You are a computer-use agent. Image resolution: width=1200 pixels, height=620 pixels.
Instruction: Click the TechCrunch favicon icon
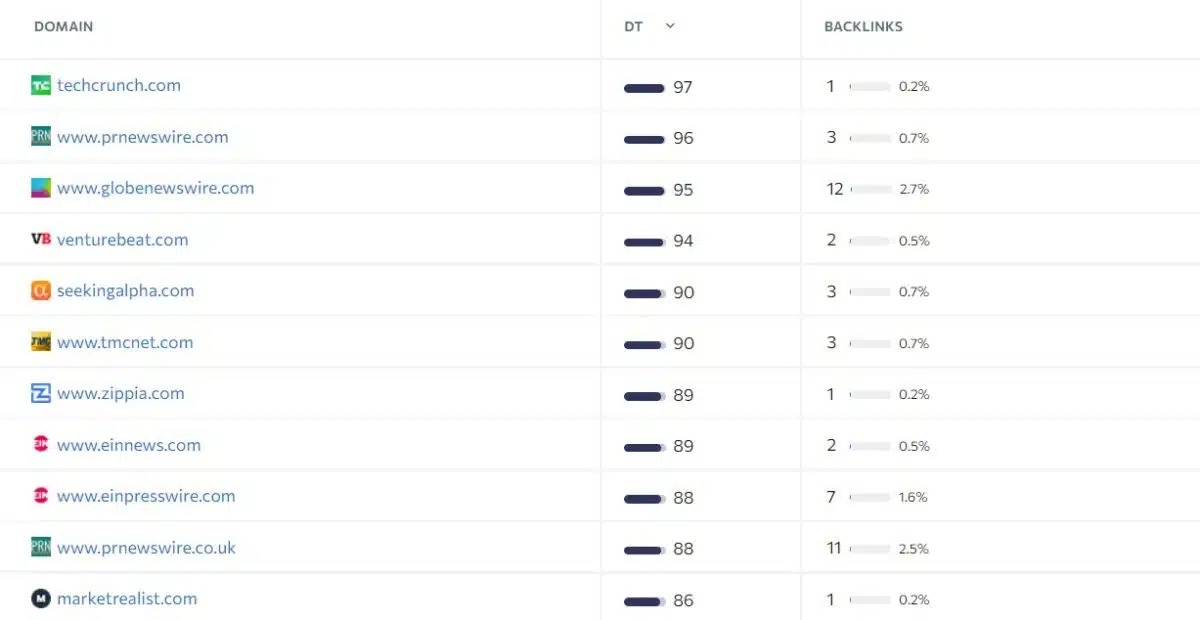(41, 86)
